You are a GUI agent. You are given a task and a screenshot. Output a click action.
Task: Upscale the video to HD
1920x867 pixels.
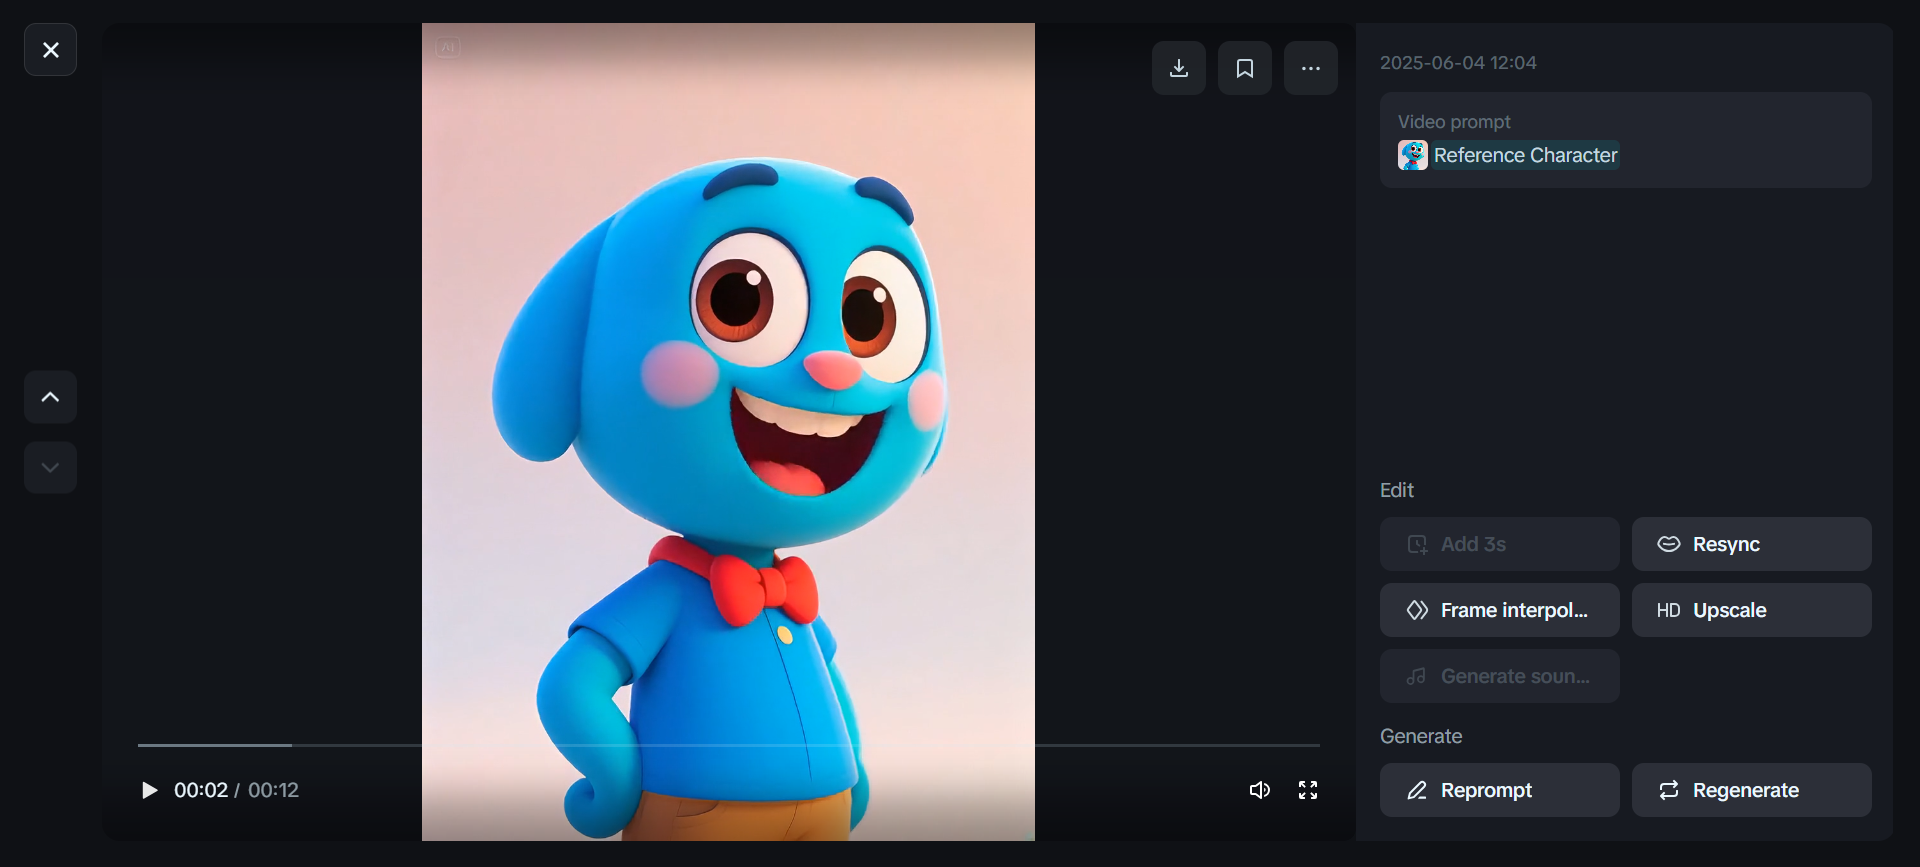[x=1752, y=610]
